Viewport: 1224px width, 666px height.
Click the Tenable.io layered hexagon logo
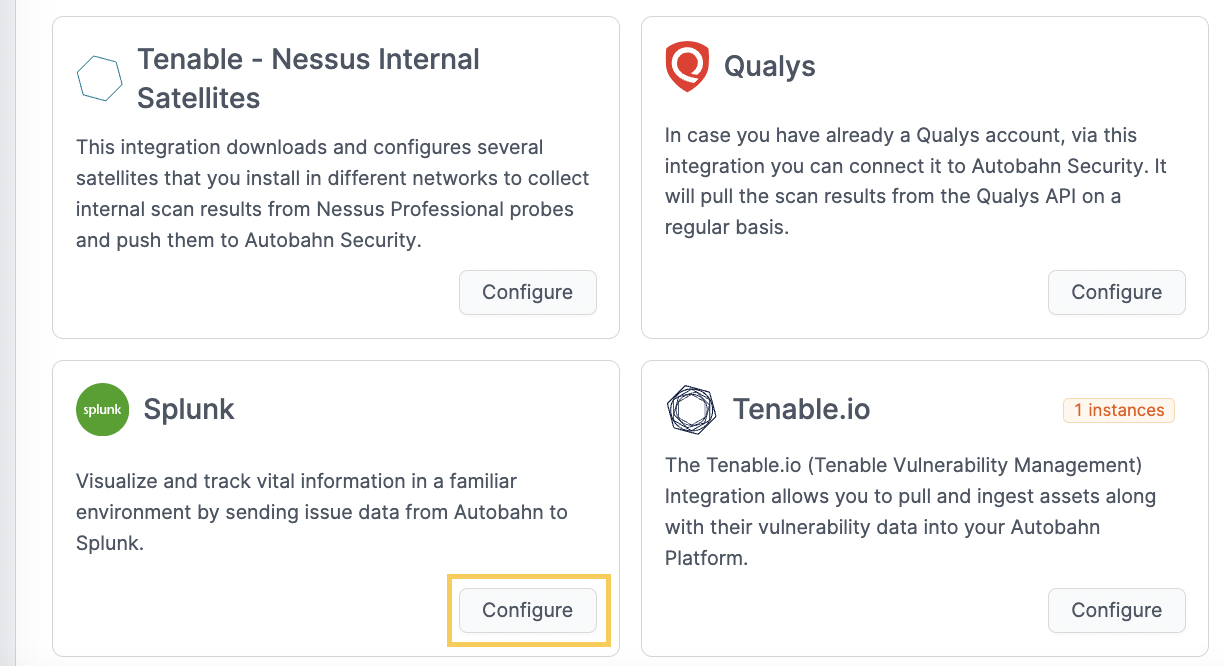click(x=691, y=409)
